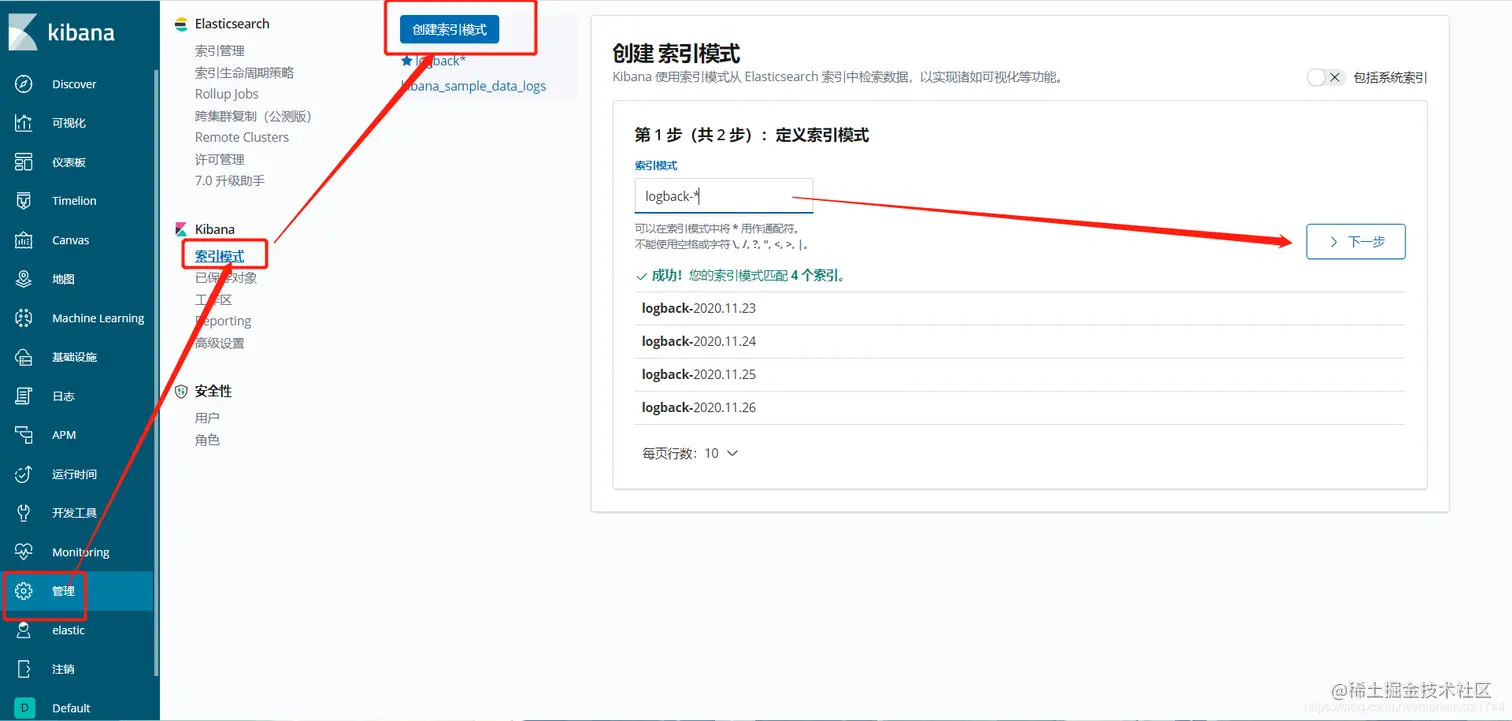Open Discover compass icon
The width and height of the screenshot is (1512, 721).
click(24, 84)
